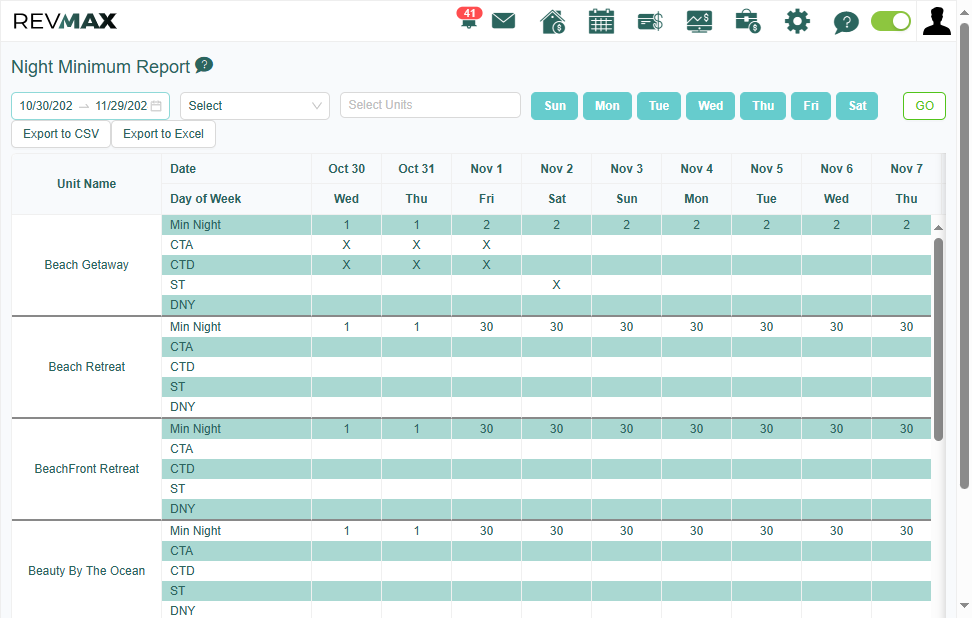The width and height of the screenshot is (972, 618).
Task: Click the Beach Retreat unit name
Action: tap(87, 367)
